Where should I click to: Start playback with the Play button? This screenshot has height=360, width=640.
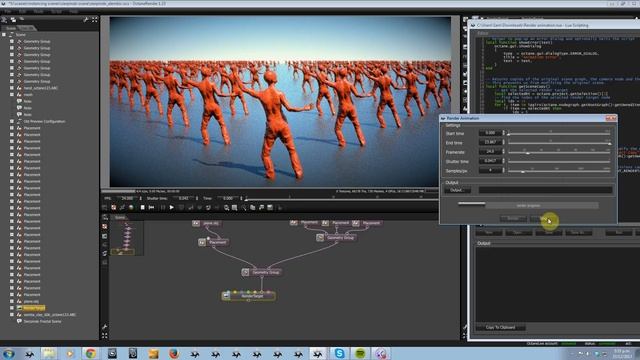point(171,208)
